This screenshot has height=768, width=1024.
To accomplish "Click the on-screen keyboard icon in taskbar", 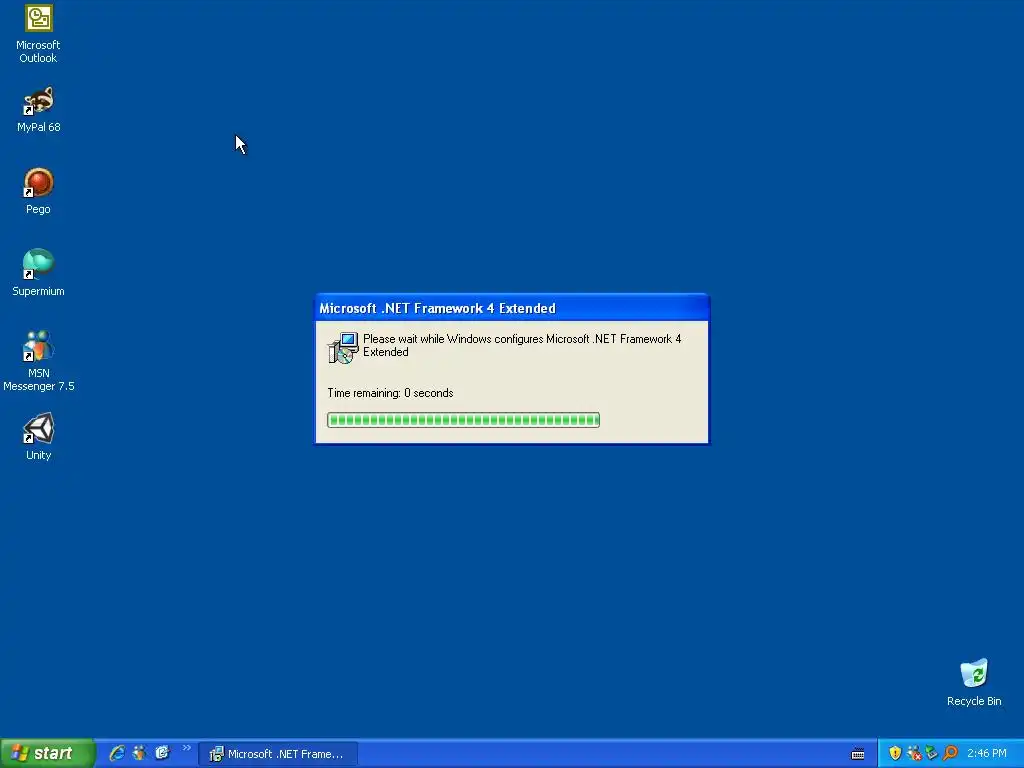I will pyautogui.click(x=858, y=754).
